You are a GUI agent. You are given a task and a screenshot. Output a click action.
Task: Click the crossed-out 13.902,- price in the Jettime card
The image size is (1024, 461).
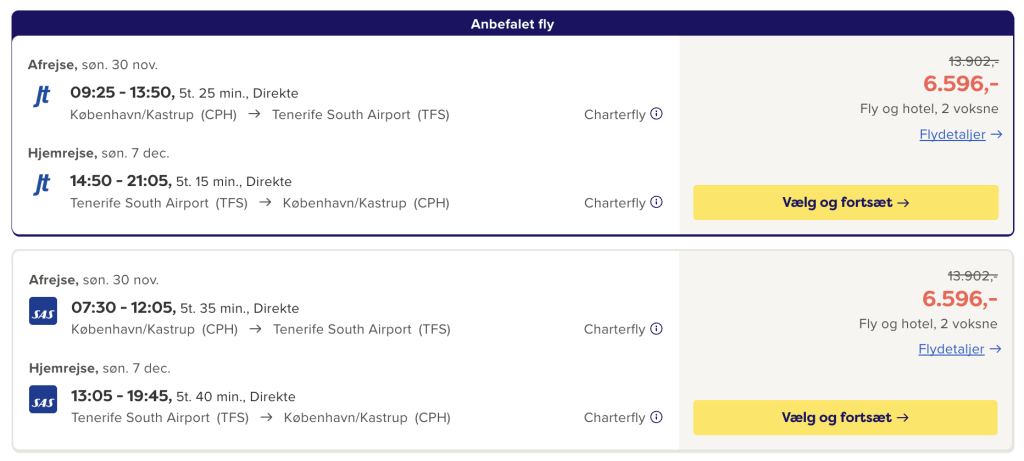click(x=973, y=60)
